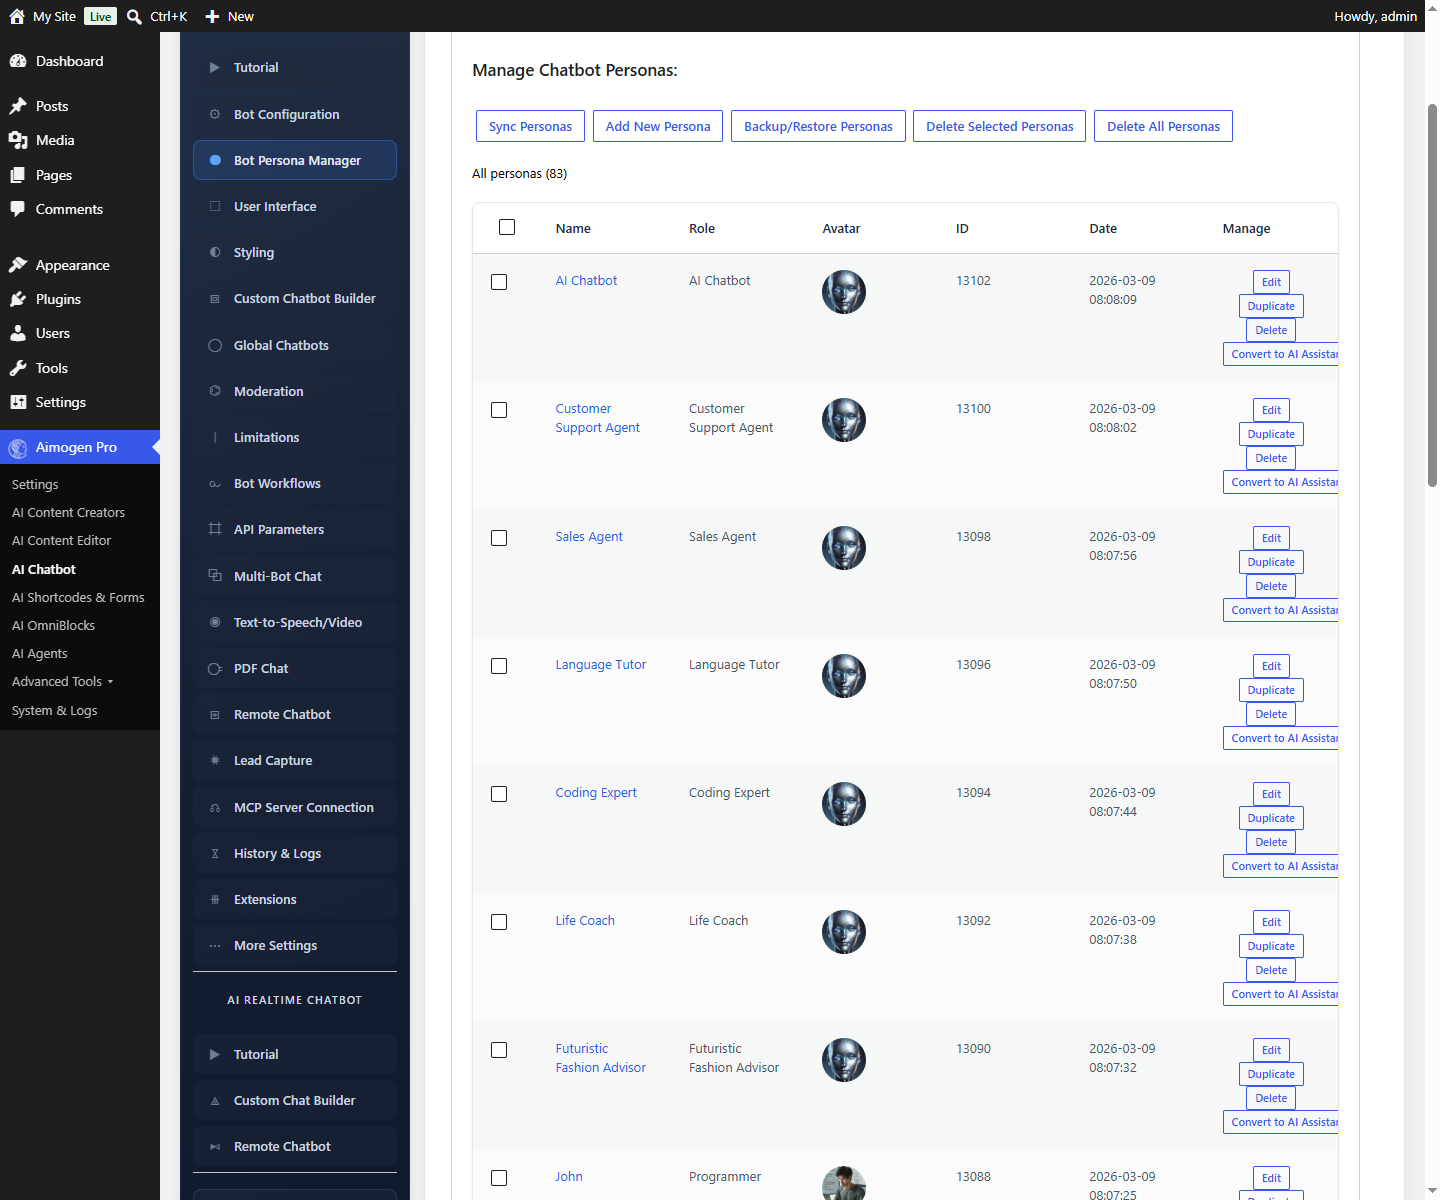1440x1200 pixels.
Task: Open the User Interface tab
Action: click(295, 206)
